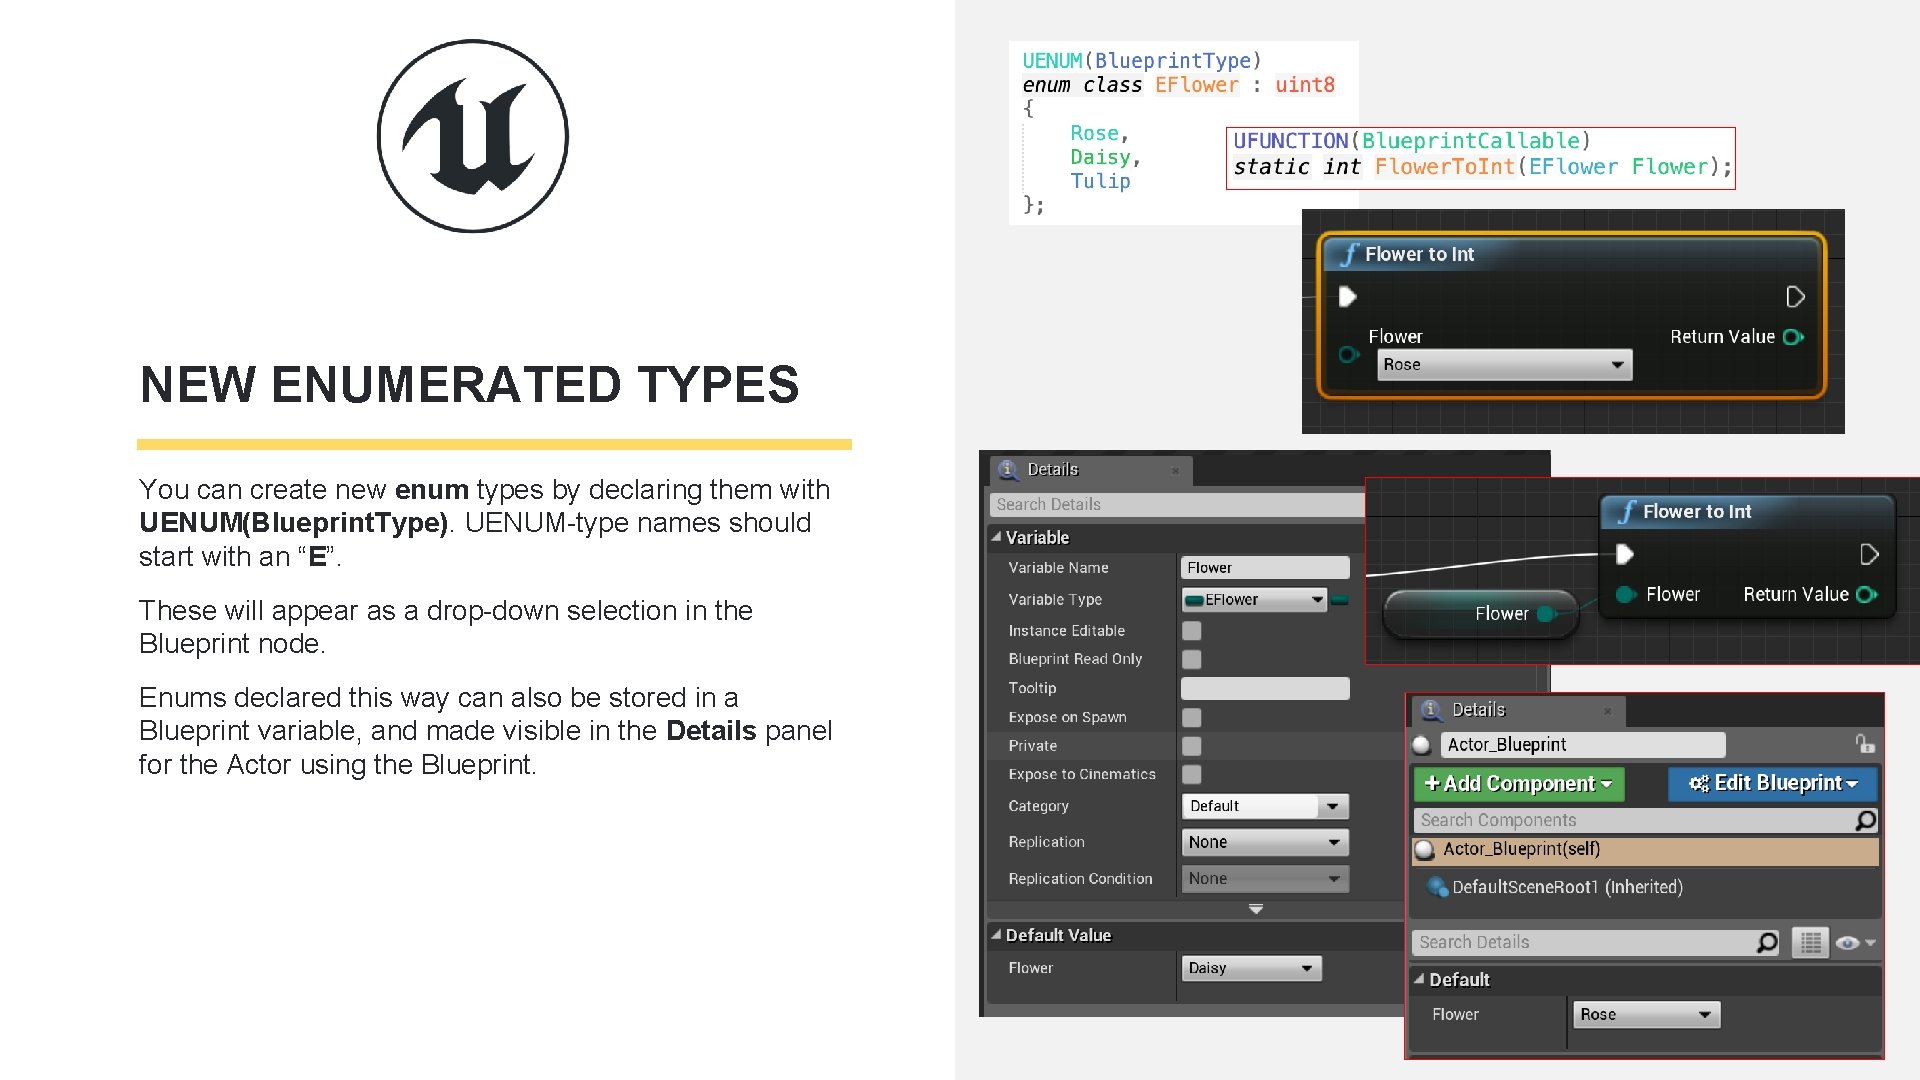1920x1080 pixels.
Task: Check the Private variable checkbox
Action: 1191,746
